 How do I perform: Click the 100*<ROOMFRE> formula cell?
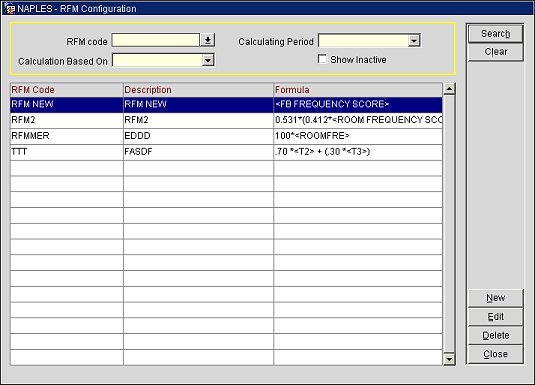(358, 136)
